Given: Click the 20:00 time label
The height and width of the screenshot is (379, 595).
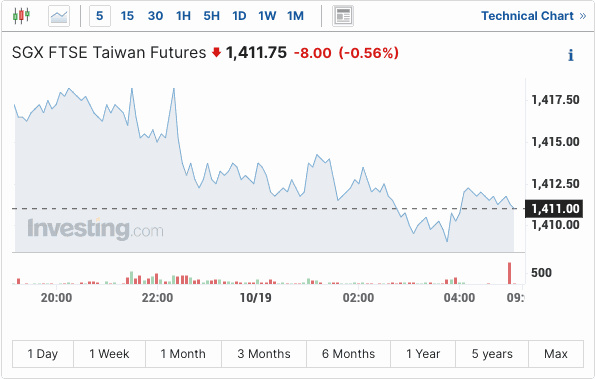Looking at the screenshot, I should pyautogui.click(x=57, y=298).
